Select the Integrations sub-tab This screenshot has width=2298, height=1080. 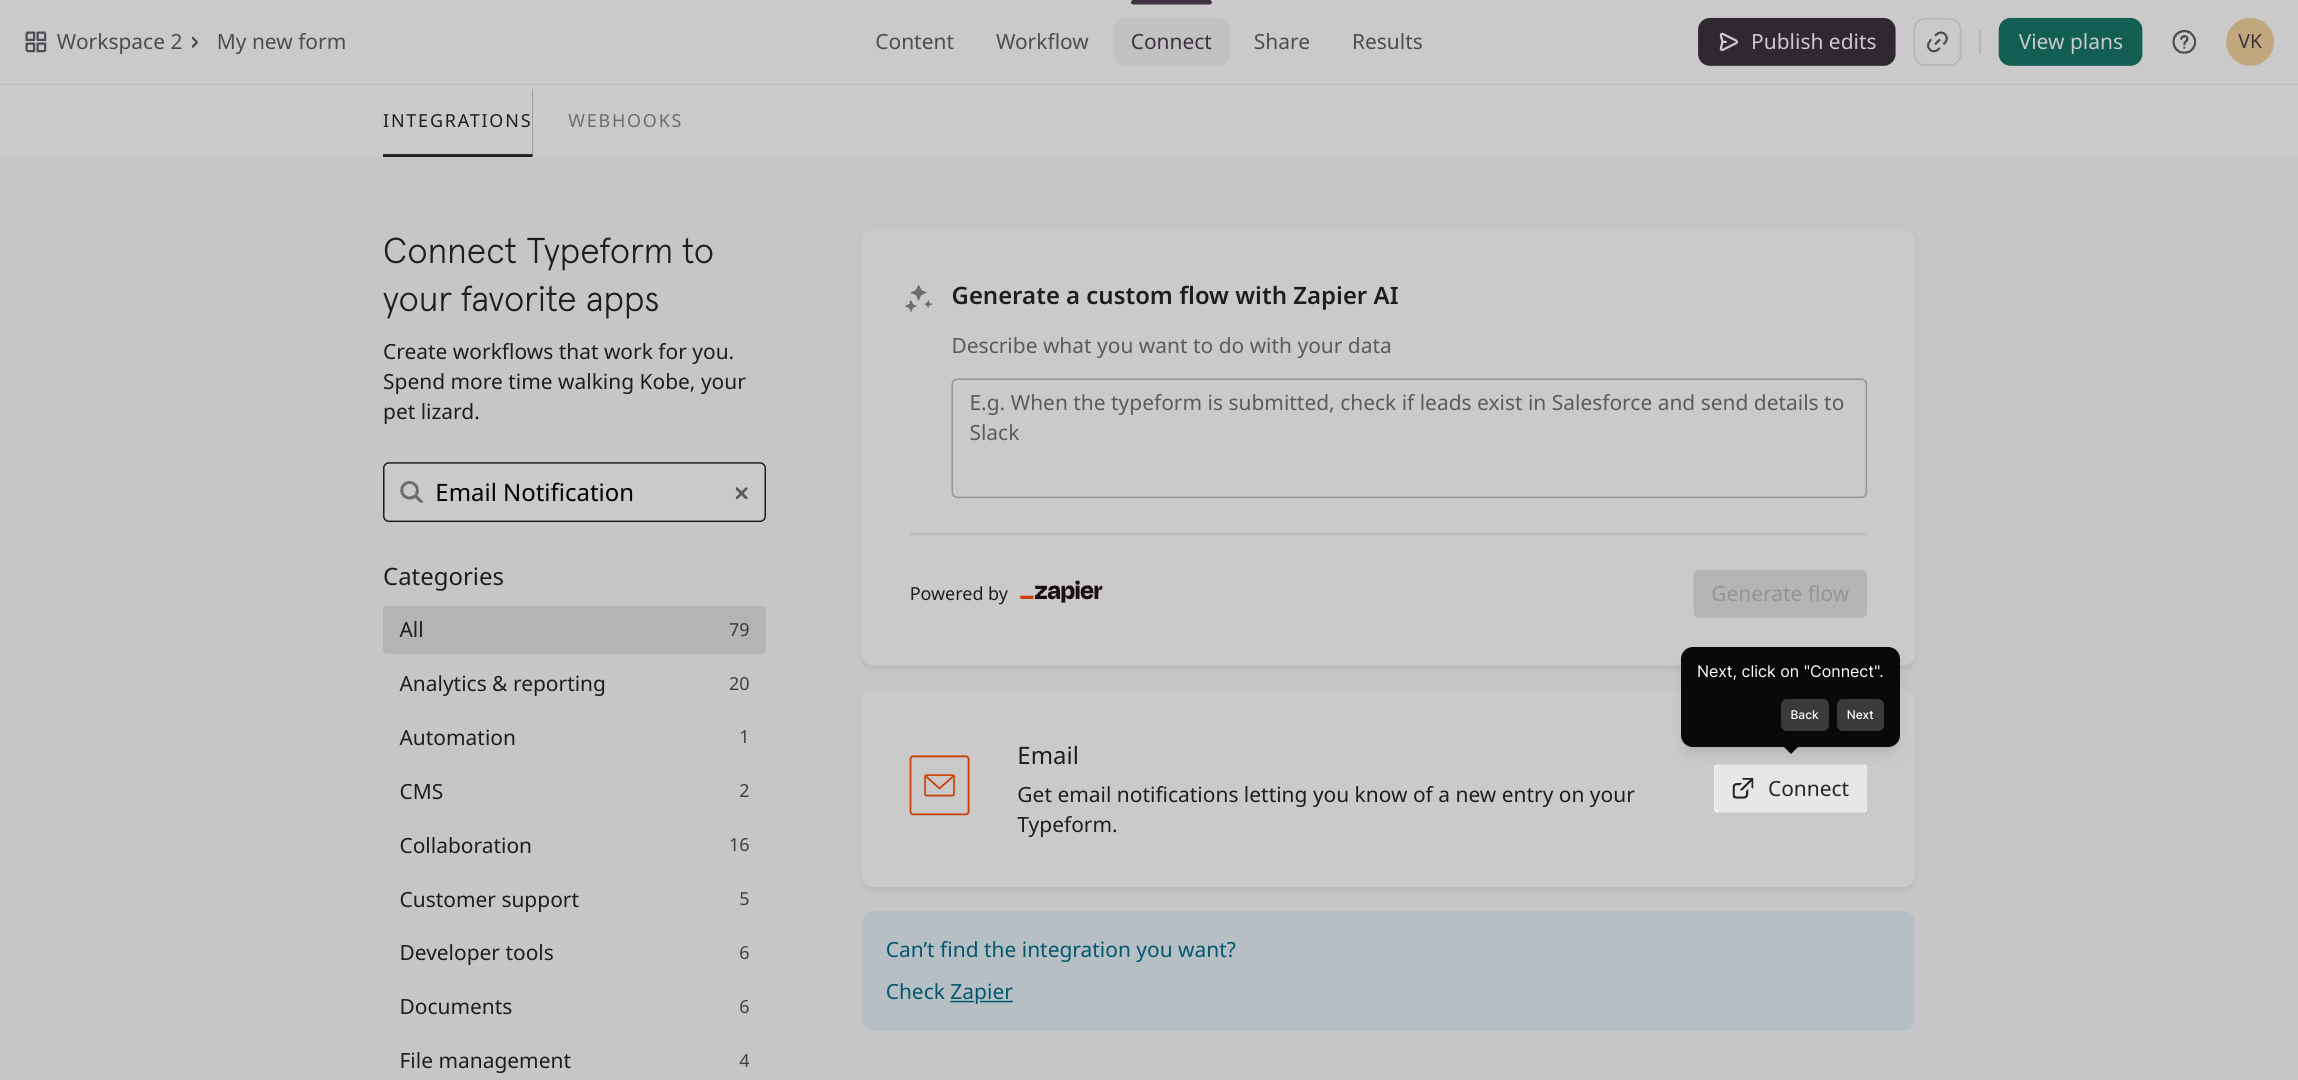[x=457, y=121]
